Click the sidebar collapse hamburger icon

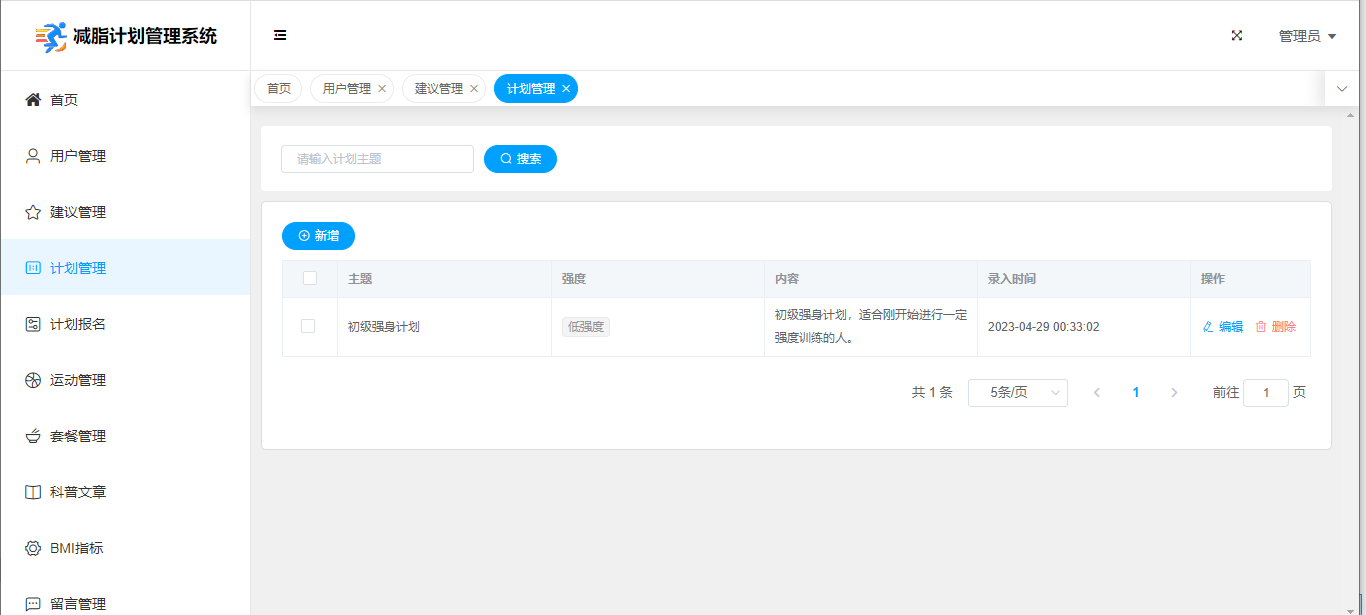pos(280,35)
